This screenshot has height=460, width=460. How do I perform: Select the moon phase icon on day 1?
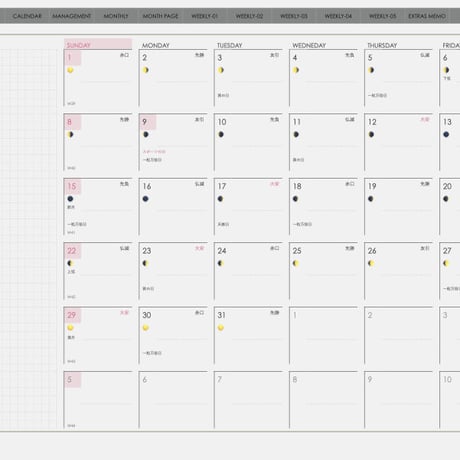click(70, 70)
